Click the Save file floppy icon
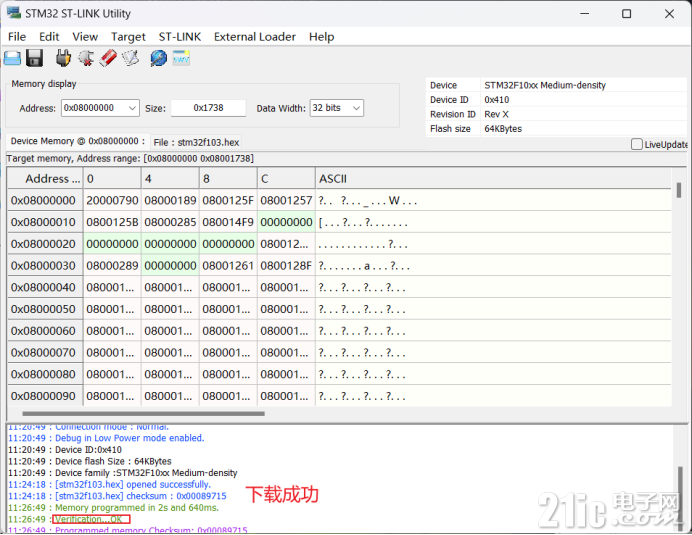 pos(34,58)
